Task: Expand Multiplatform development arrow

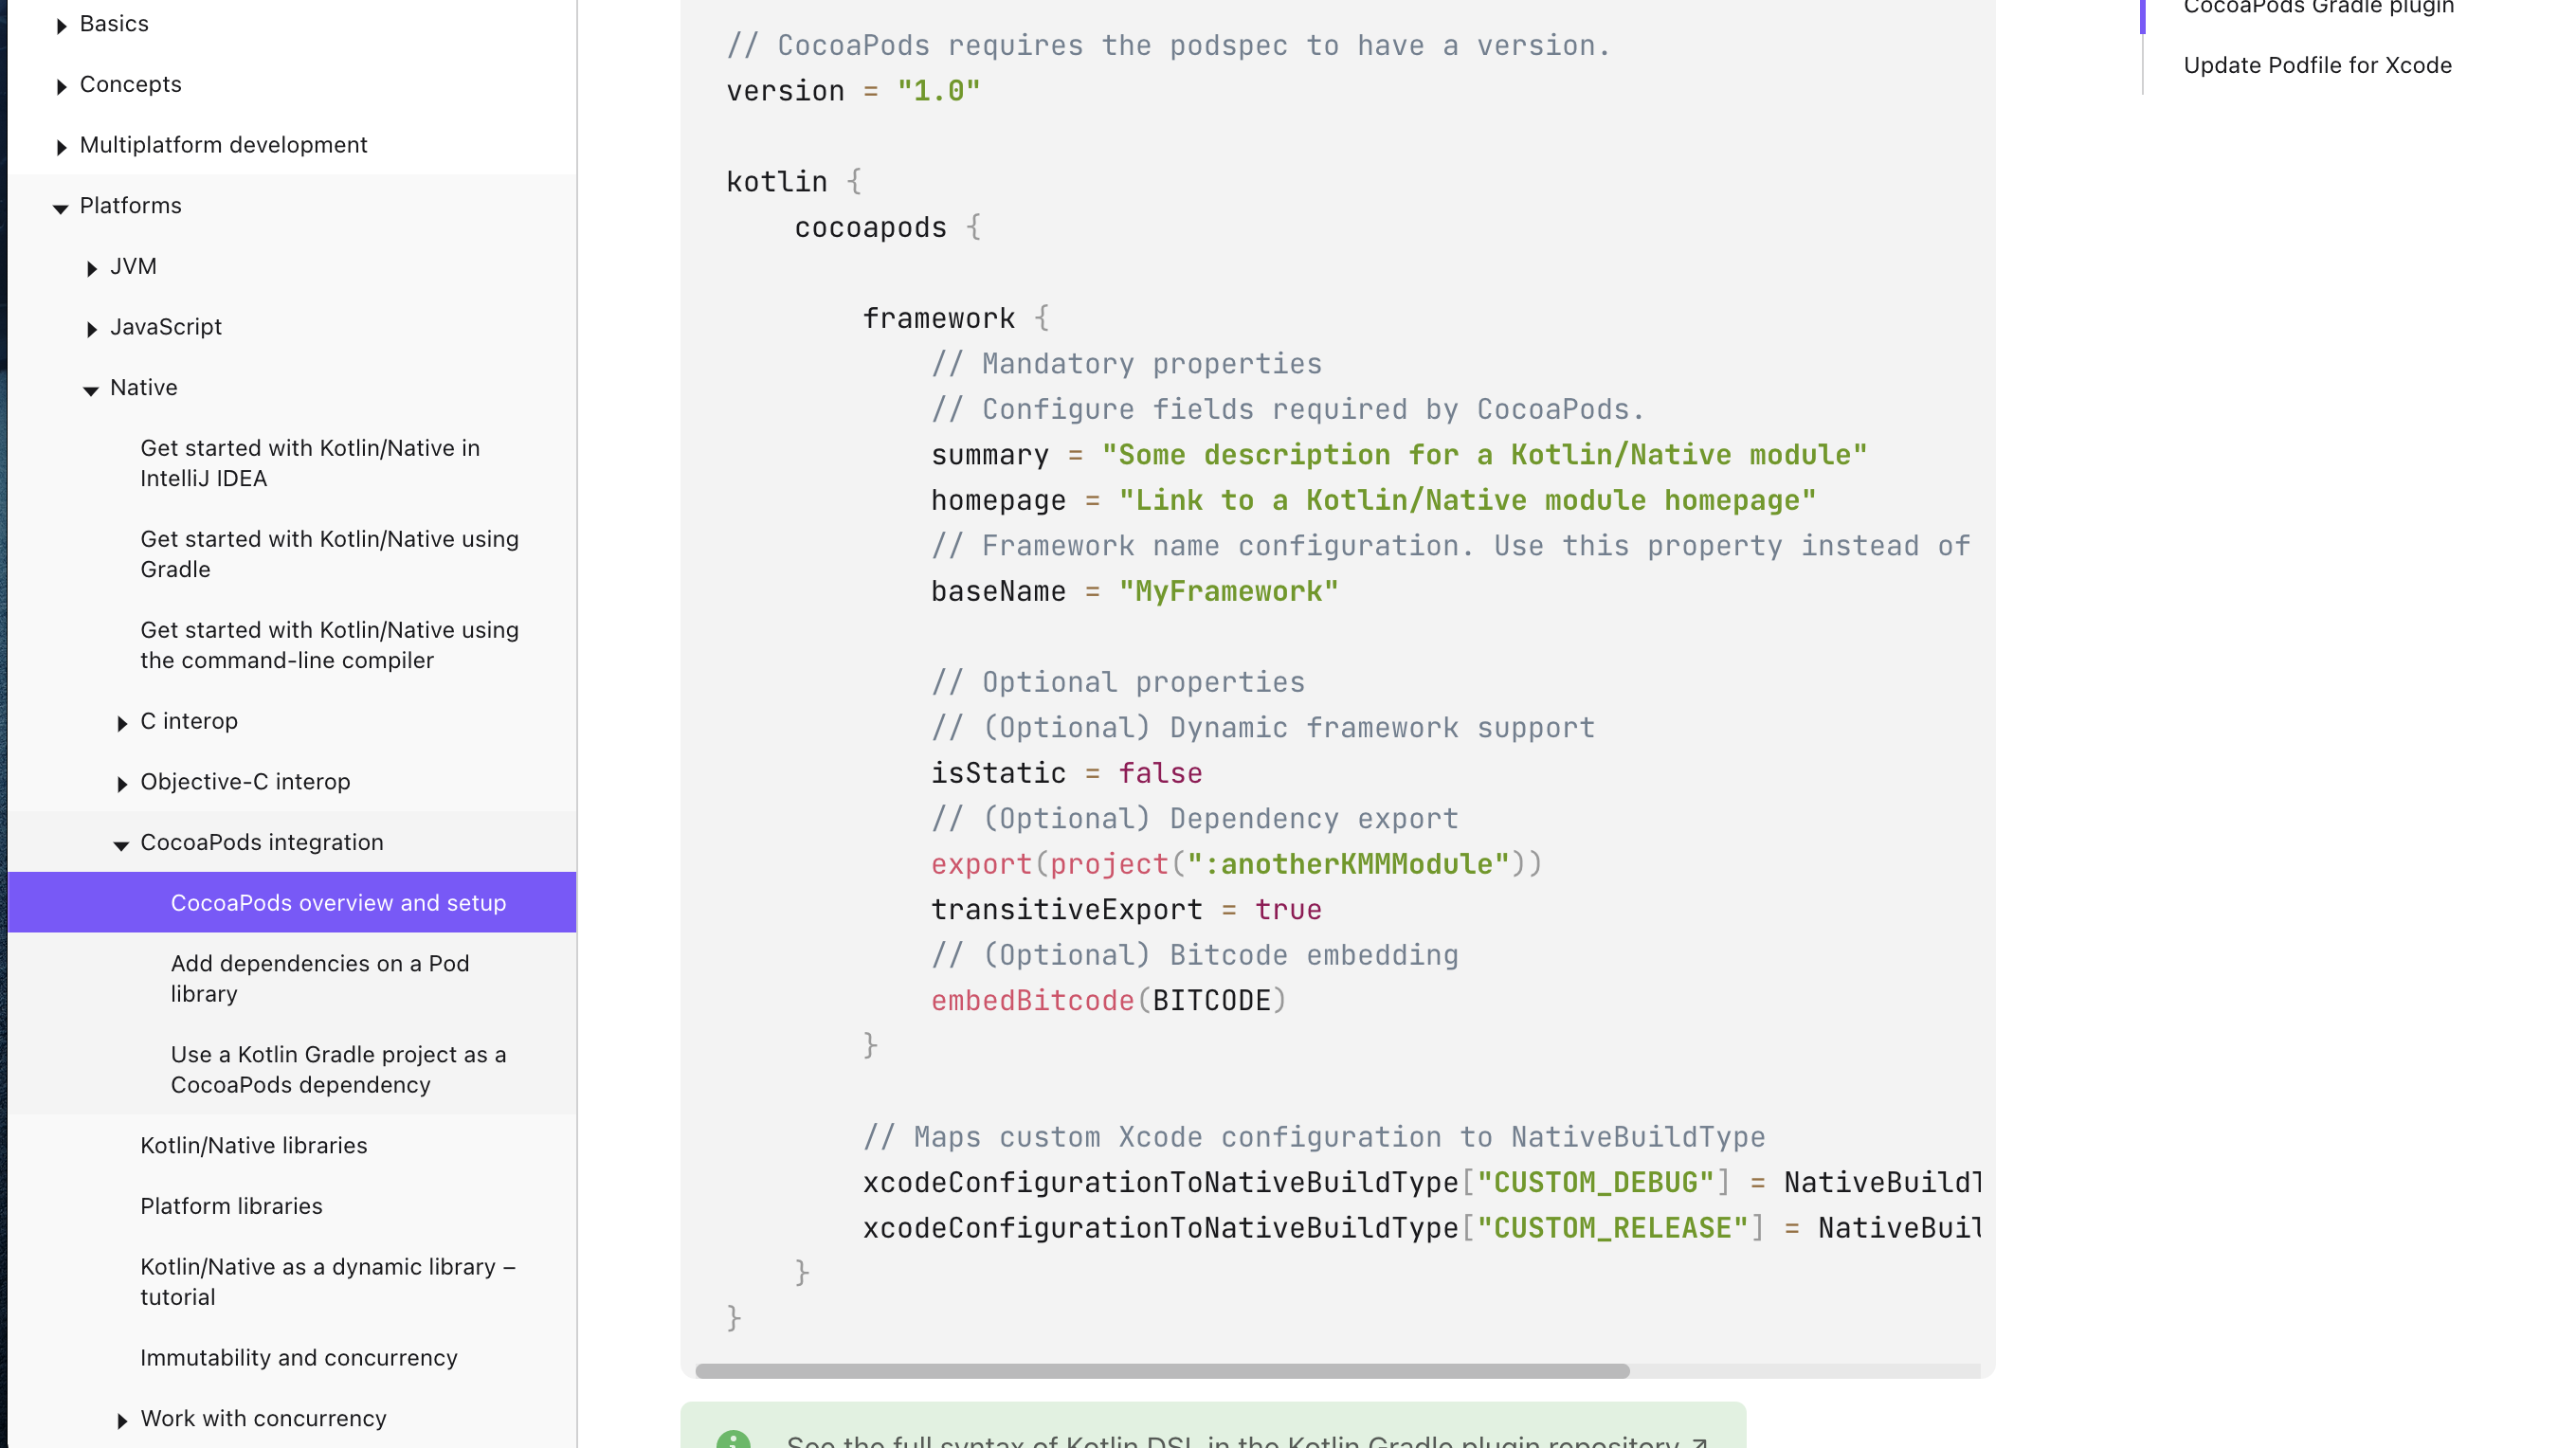Action: click(61, 147)
